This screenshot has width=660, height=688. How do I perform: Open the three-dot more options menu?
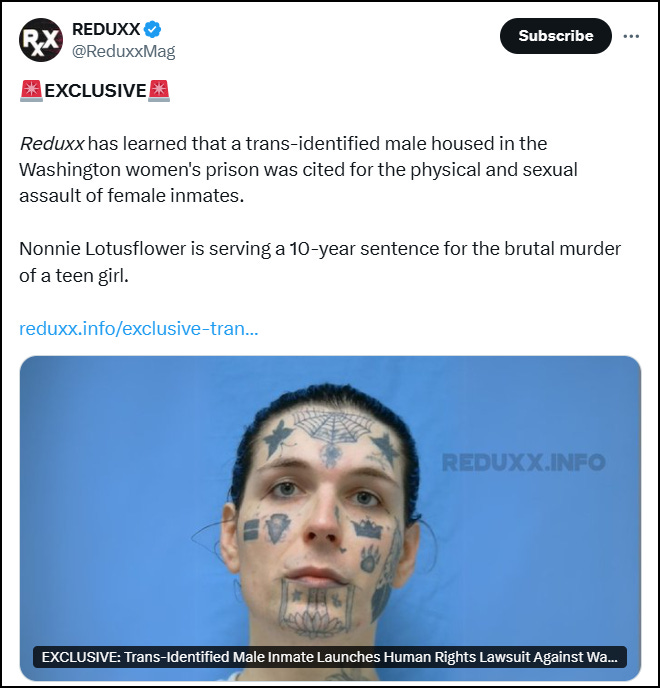pyautogui.click(x=631, y=36)
